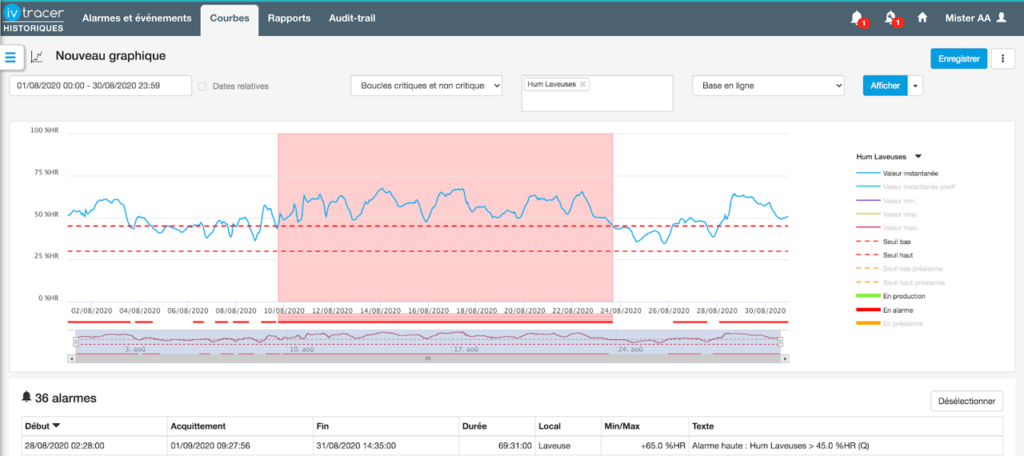The image size is (1024, 456).
Task: Open the Base en ligne dropdown
Action: [768, 86]
